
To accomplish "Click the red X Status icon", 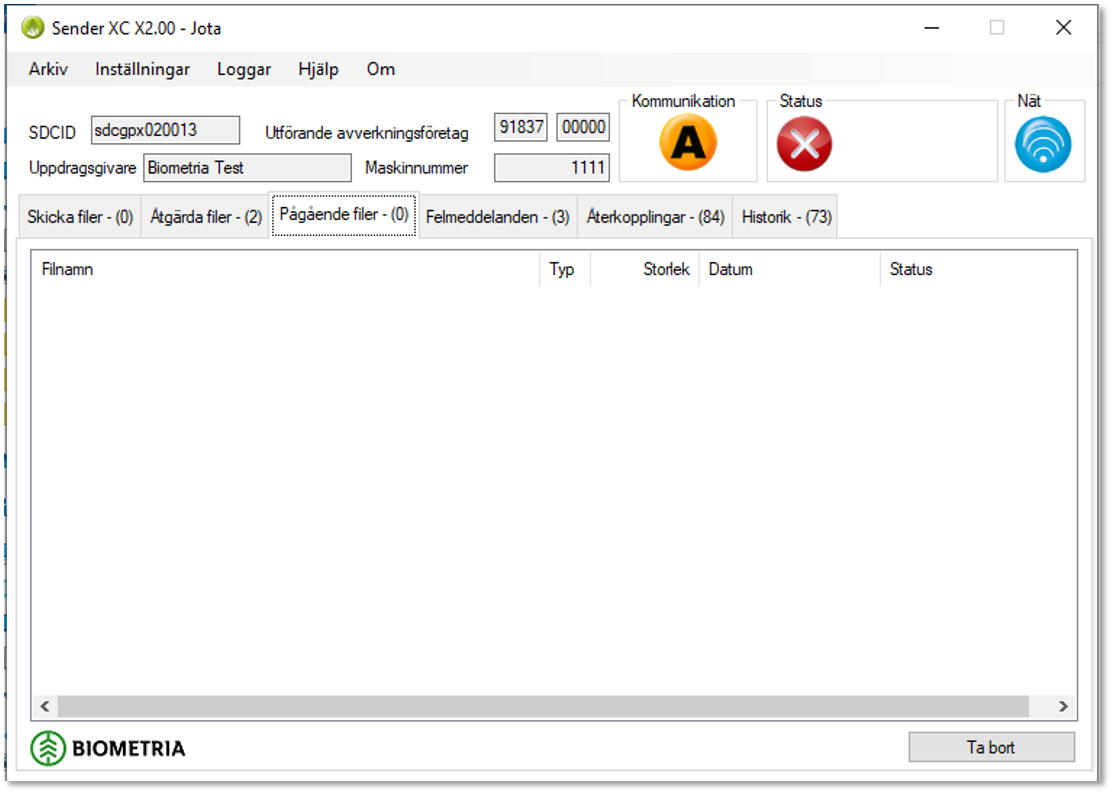I will (804, 145).
